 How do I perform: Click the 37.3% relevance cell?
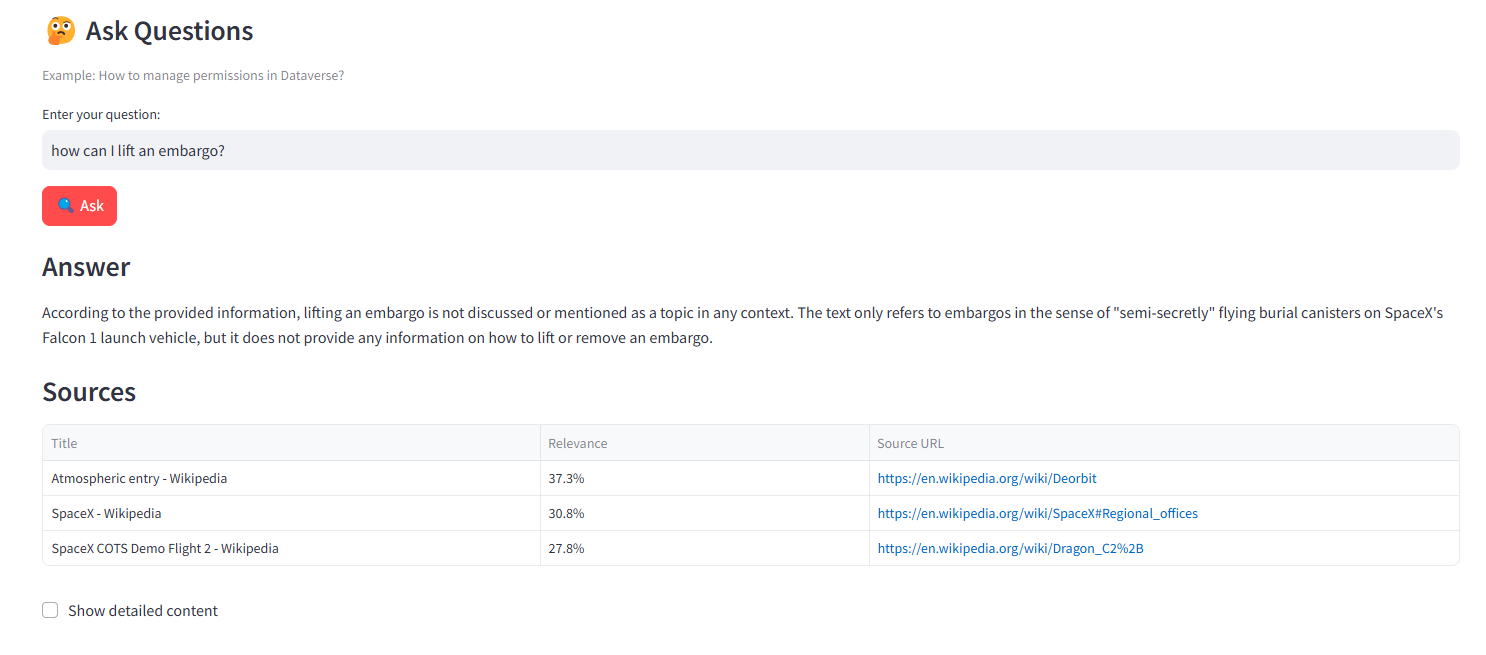pyautogui.click(x=566, y=479)
